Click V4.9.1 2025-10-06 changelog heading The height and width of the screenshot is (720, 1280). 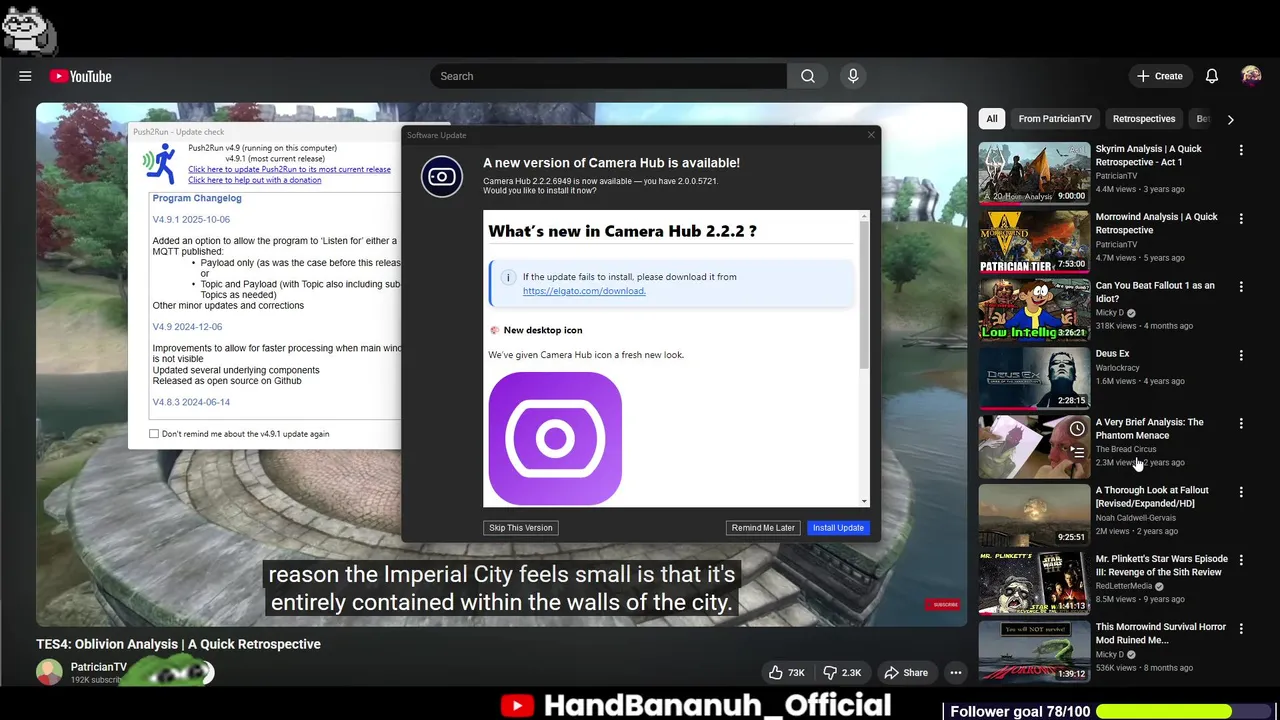coord(191,219)
